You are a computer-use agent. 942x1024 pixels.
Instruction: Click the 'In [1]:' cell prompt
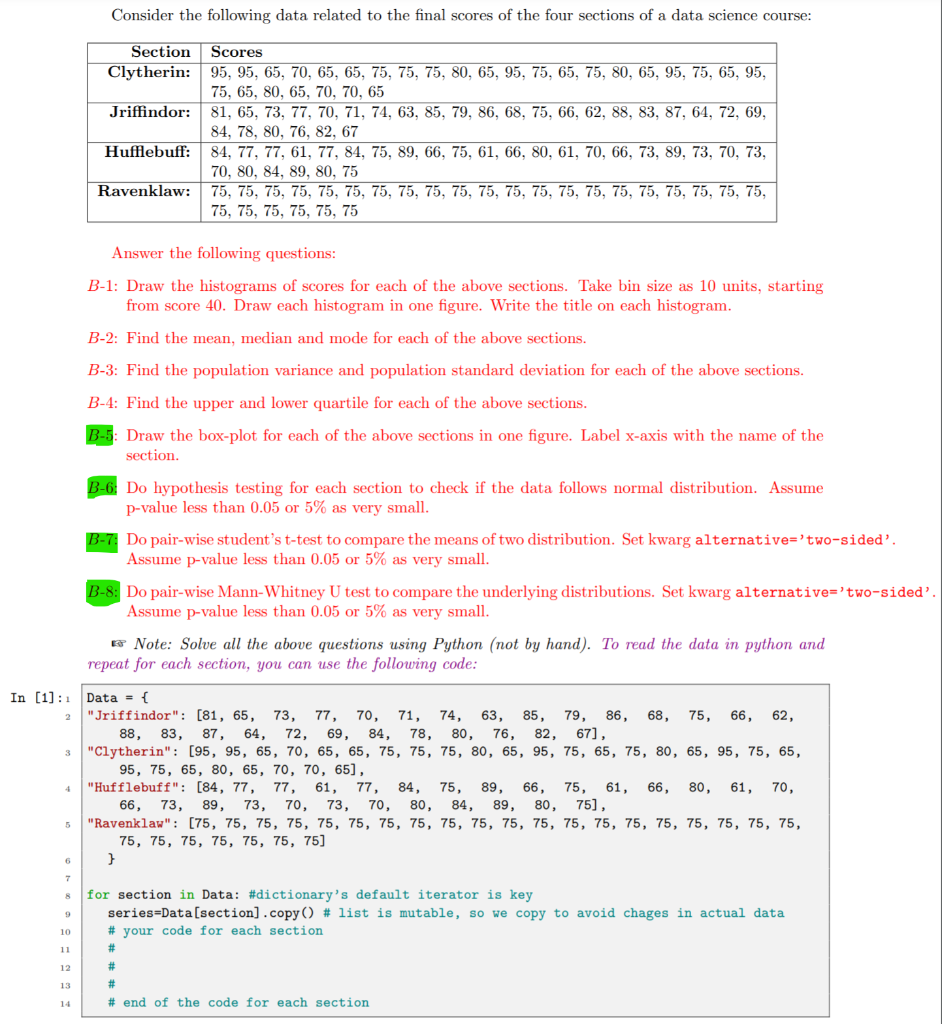pos(37,698)
